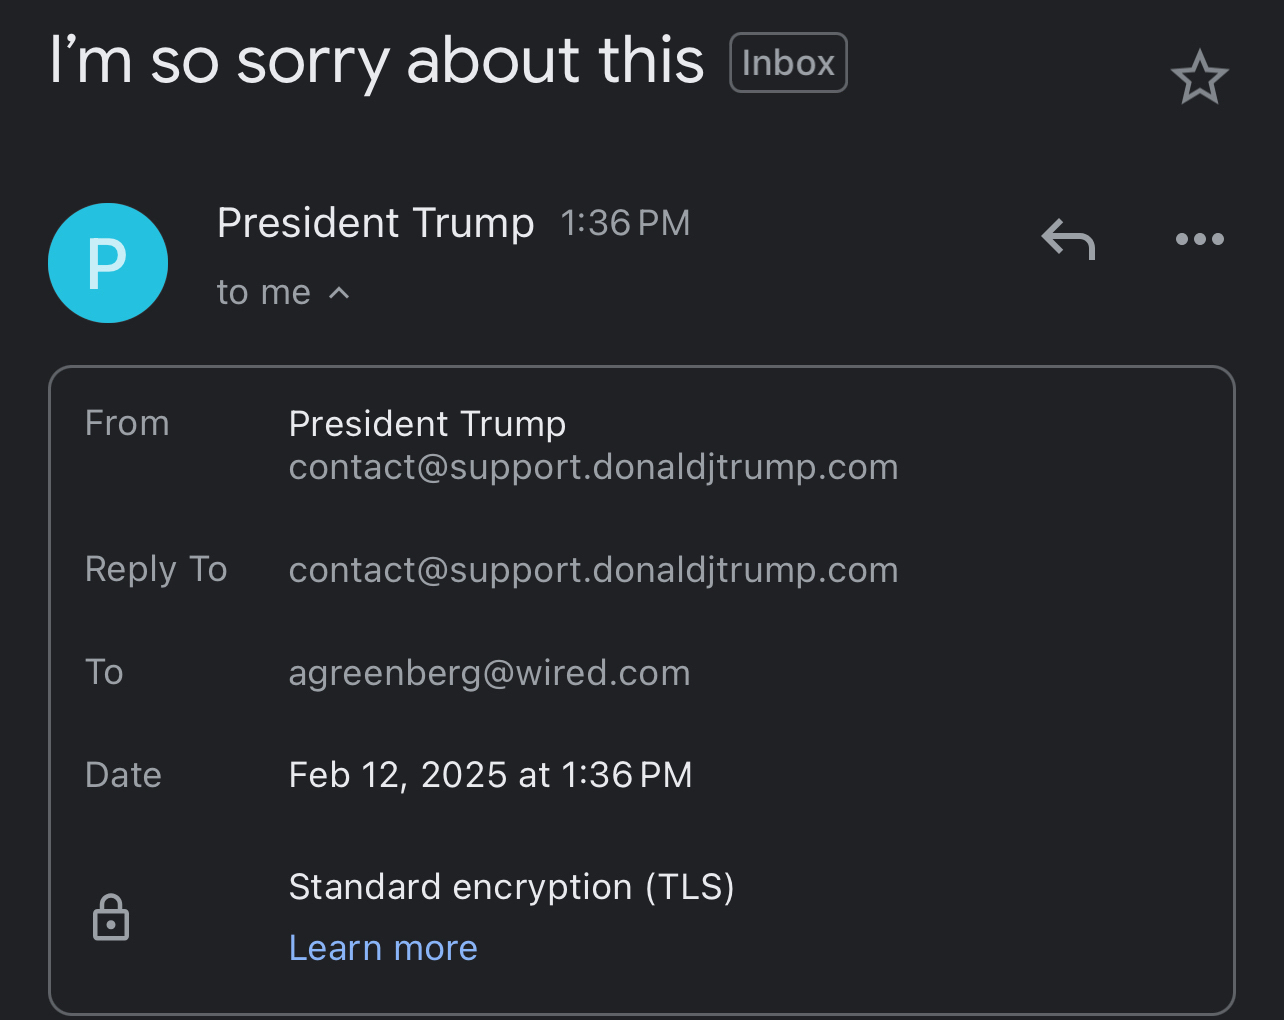Open the three-dot more options menu
Viewport: 1284px width, 1020px height.
(x=1199, y=240)
